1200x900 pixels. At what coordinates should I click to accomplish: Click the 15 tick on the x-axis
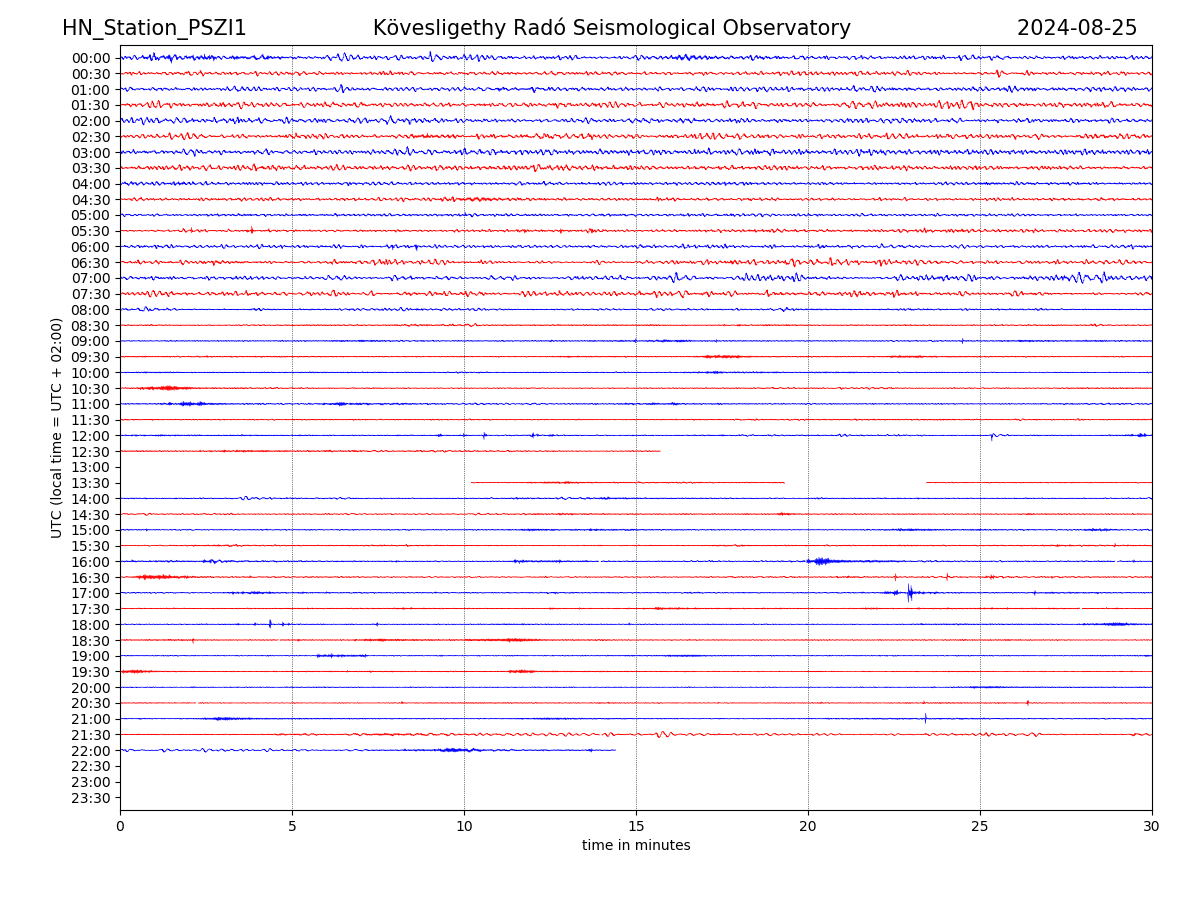tap(636, 826)
